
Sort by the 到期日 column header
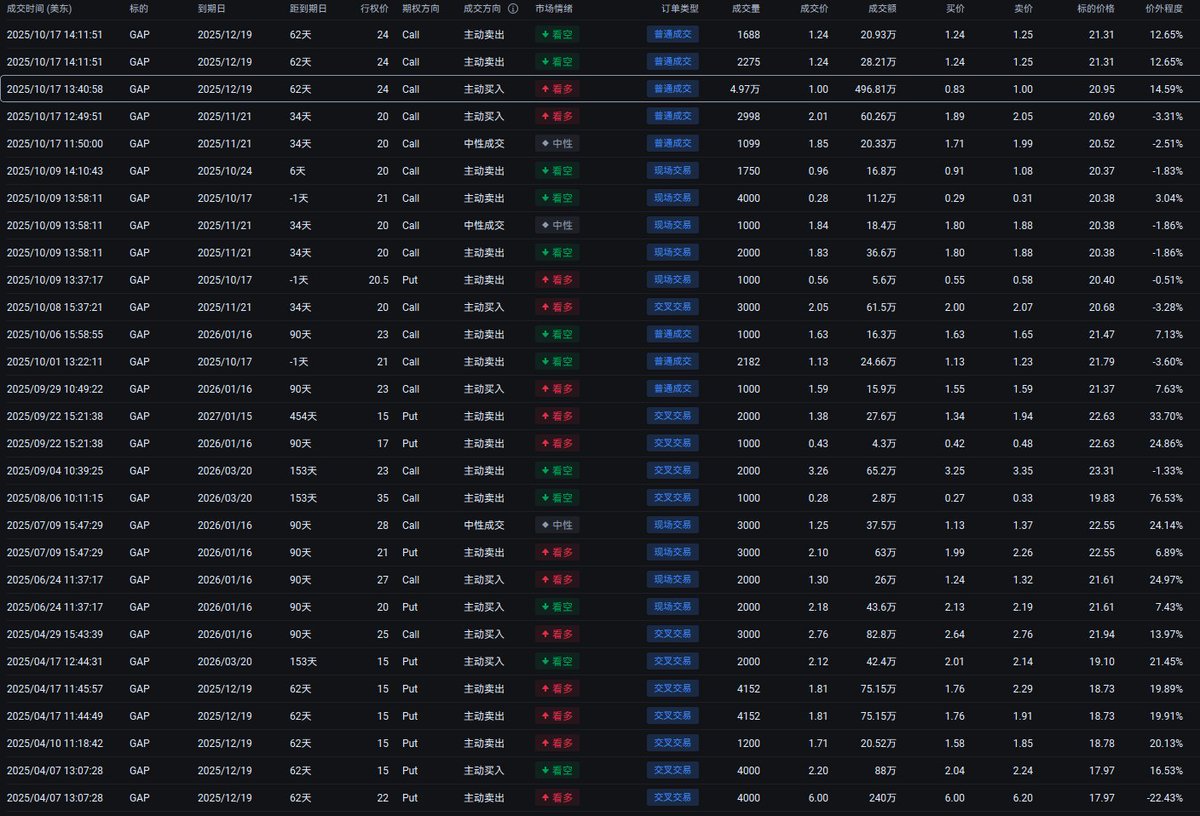(211, 8)
